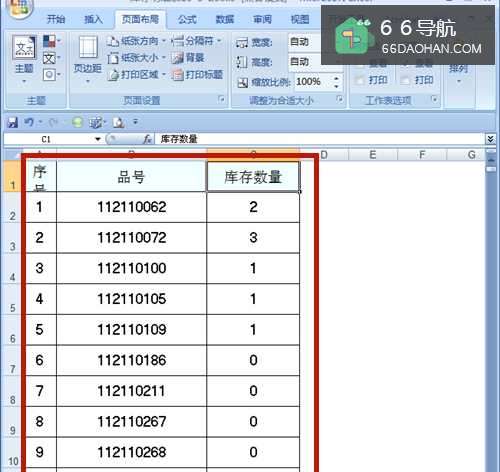Open theme colors palette
This screenshot has width=500, height=472.
click(x=52, y=41)
